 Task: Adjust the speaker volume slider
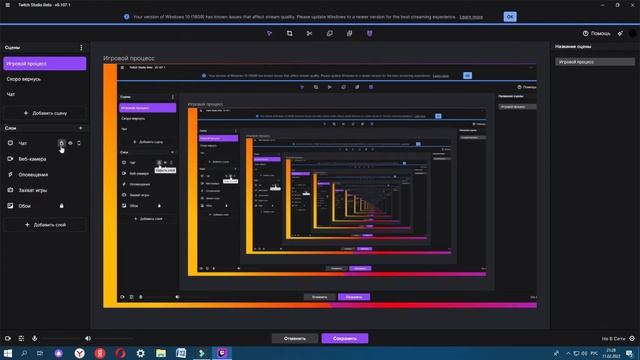pyautogui.click(x=114, y=338)
